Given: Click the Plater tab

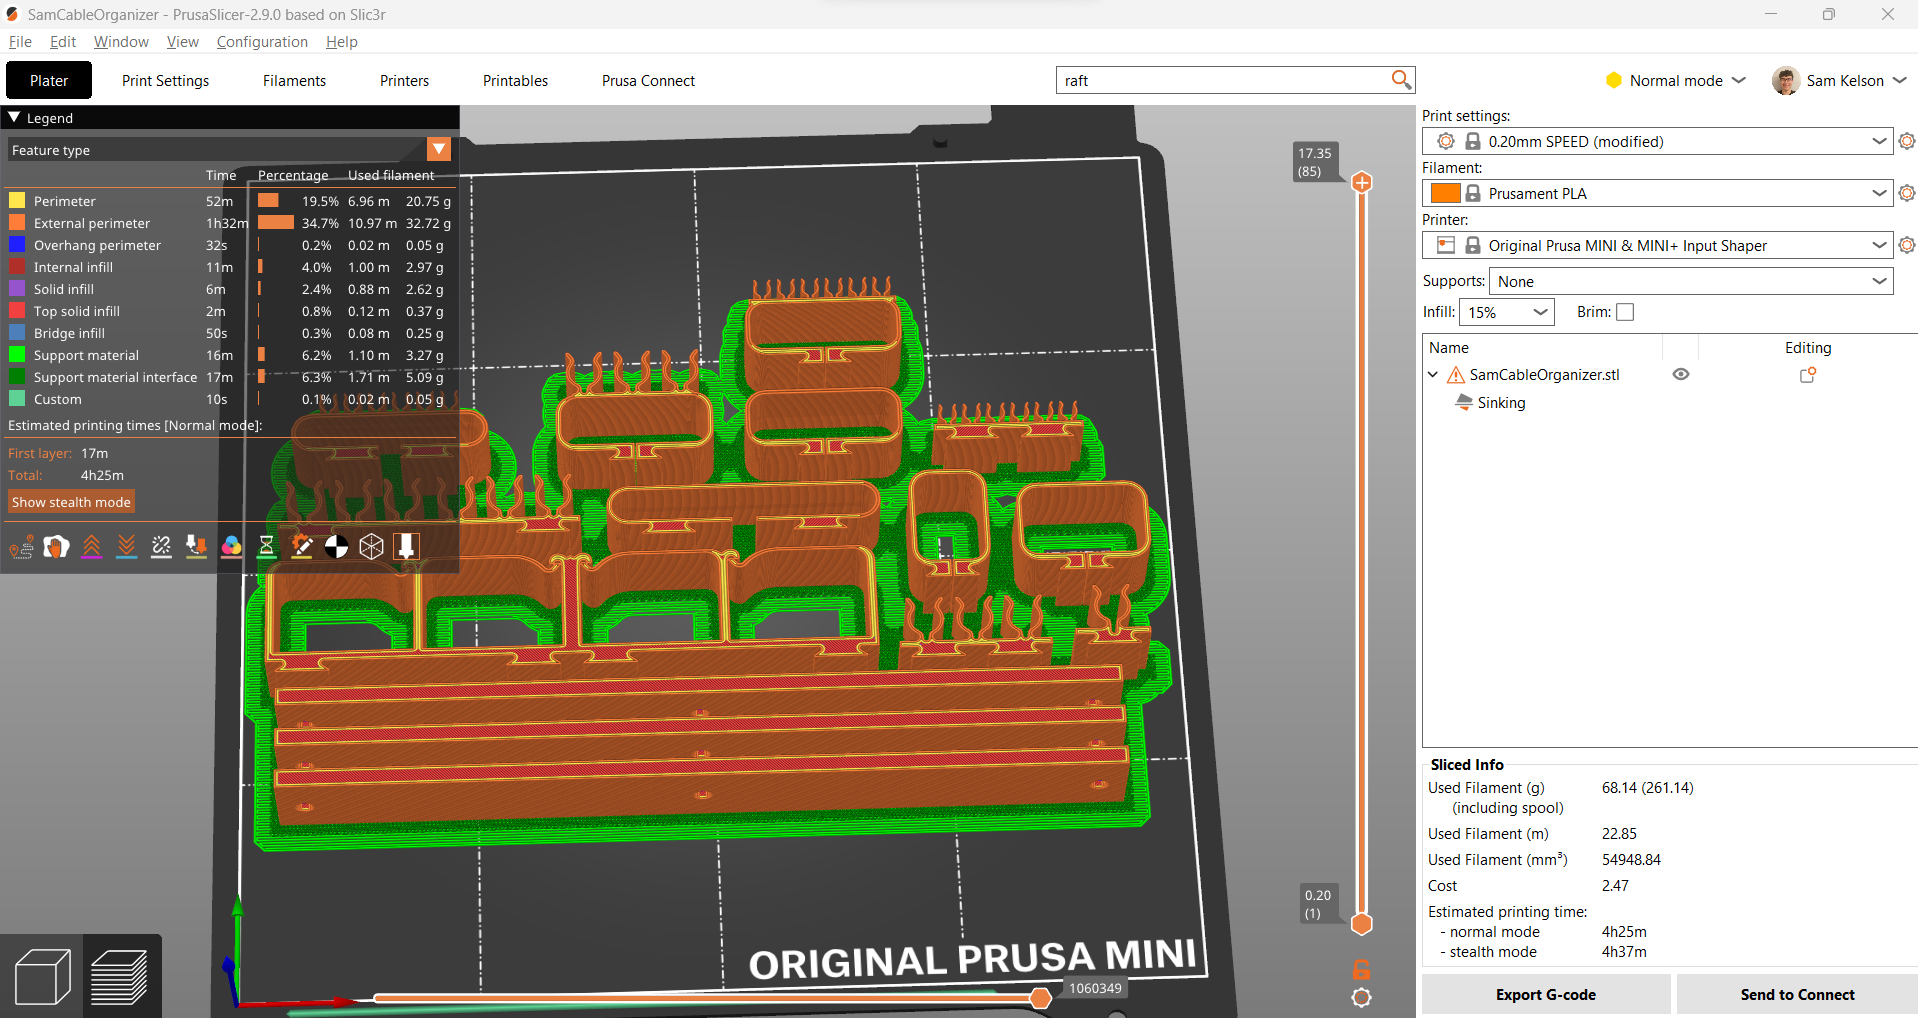Looking at the screenshot, I should 49,80.
